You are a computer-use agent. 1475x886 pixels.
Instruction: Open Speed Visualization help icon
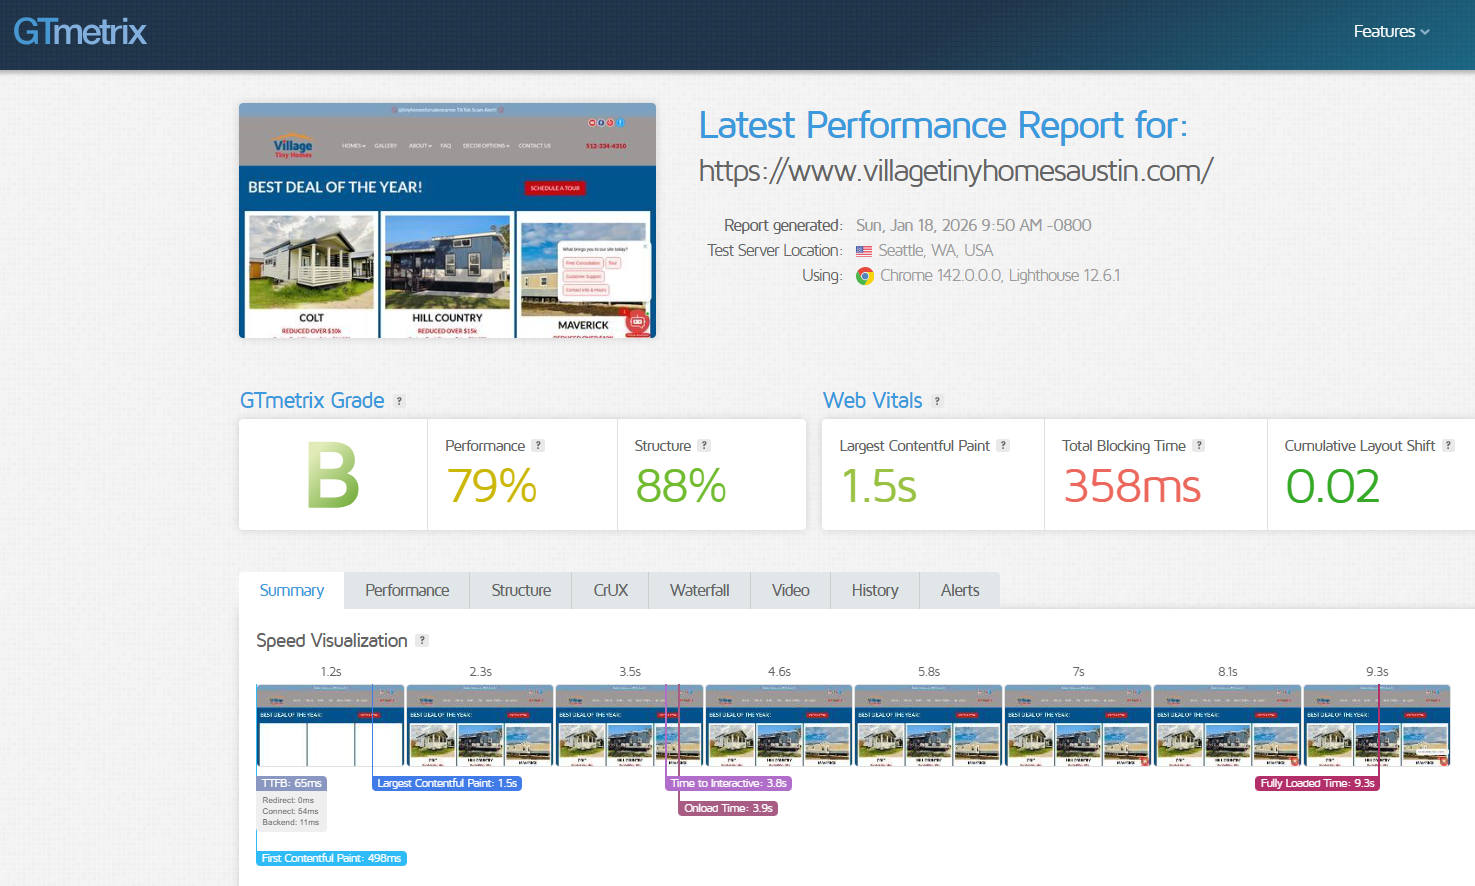(x=422, y=641)
